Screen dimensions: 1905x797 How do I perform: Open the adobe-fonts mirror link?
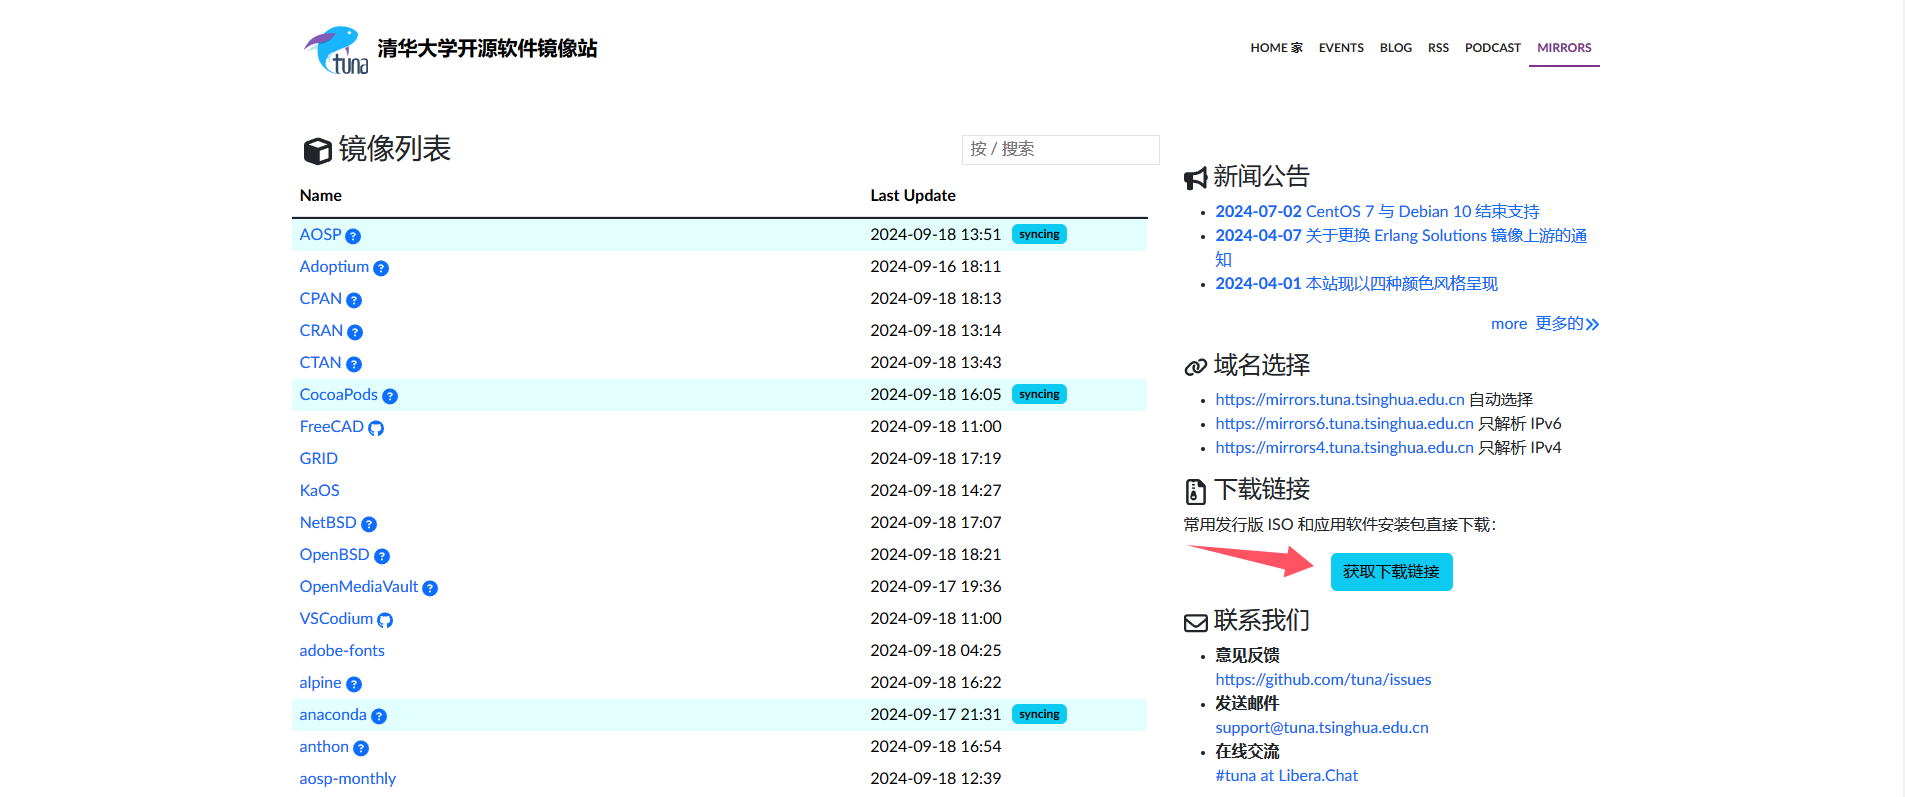(342, 650)
